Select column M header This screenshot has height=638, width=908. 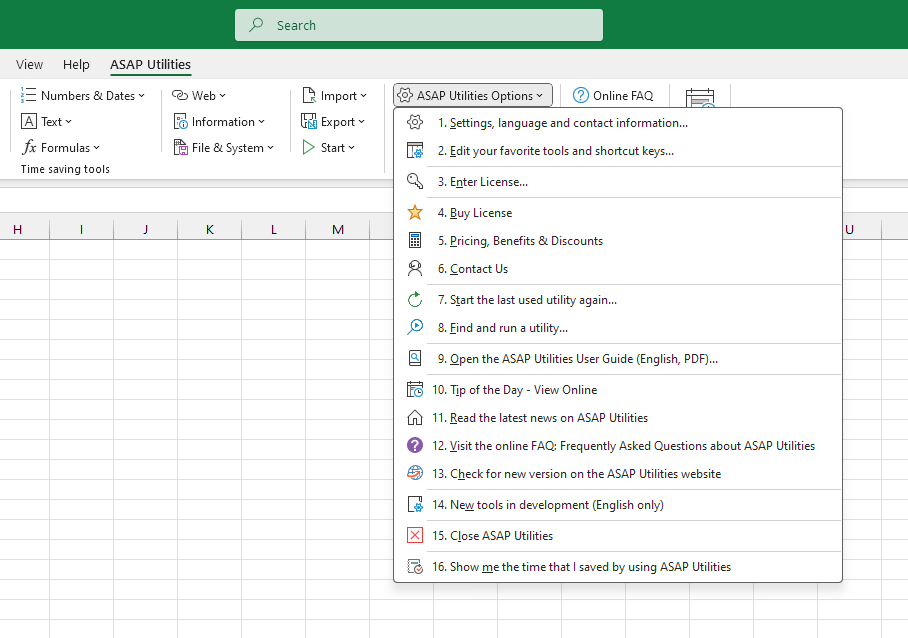338,230
